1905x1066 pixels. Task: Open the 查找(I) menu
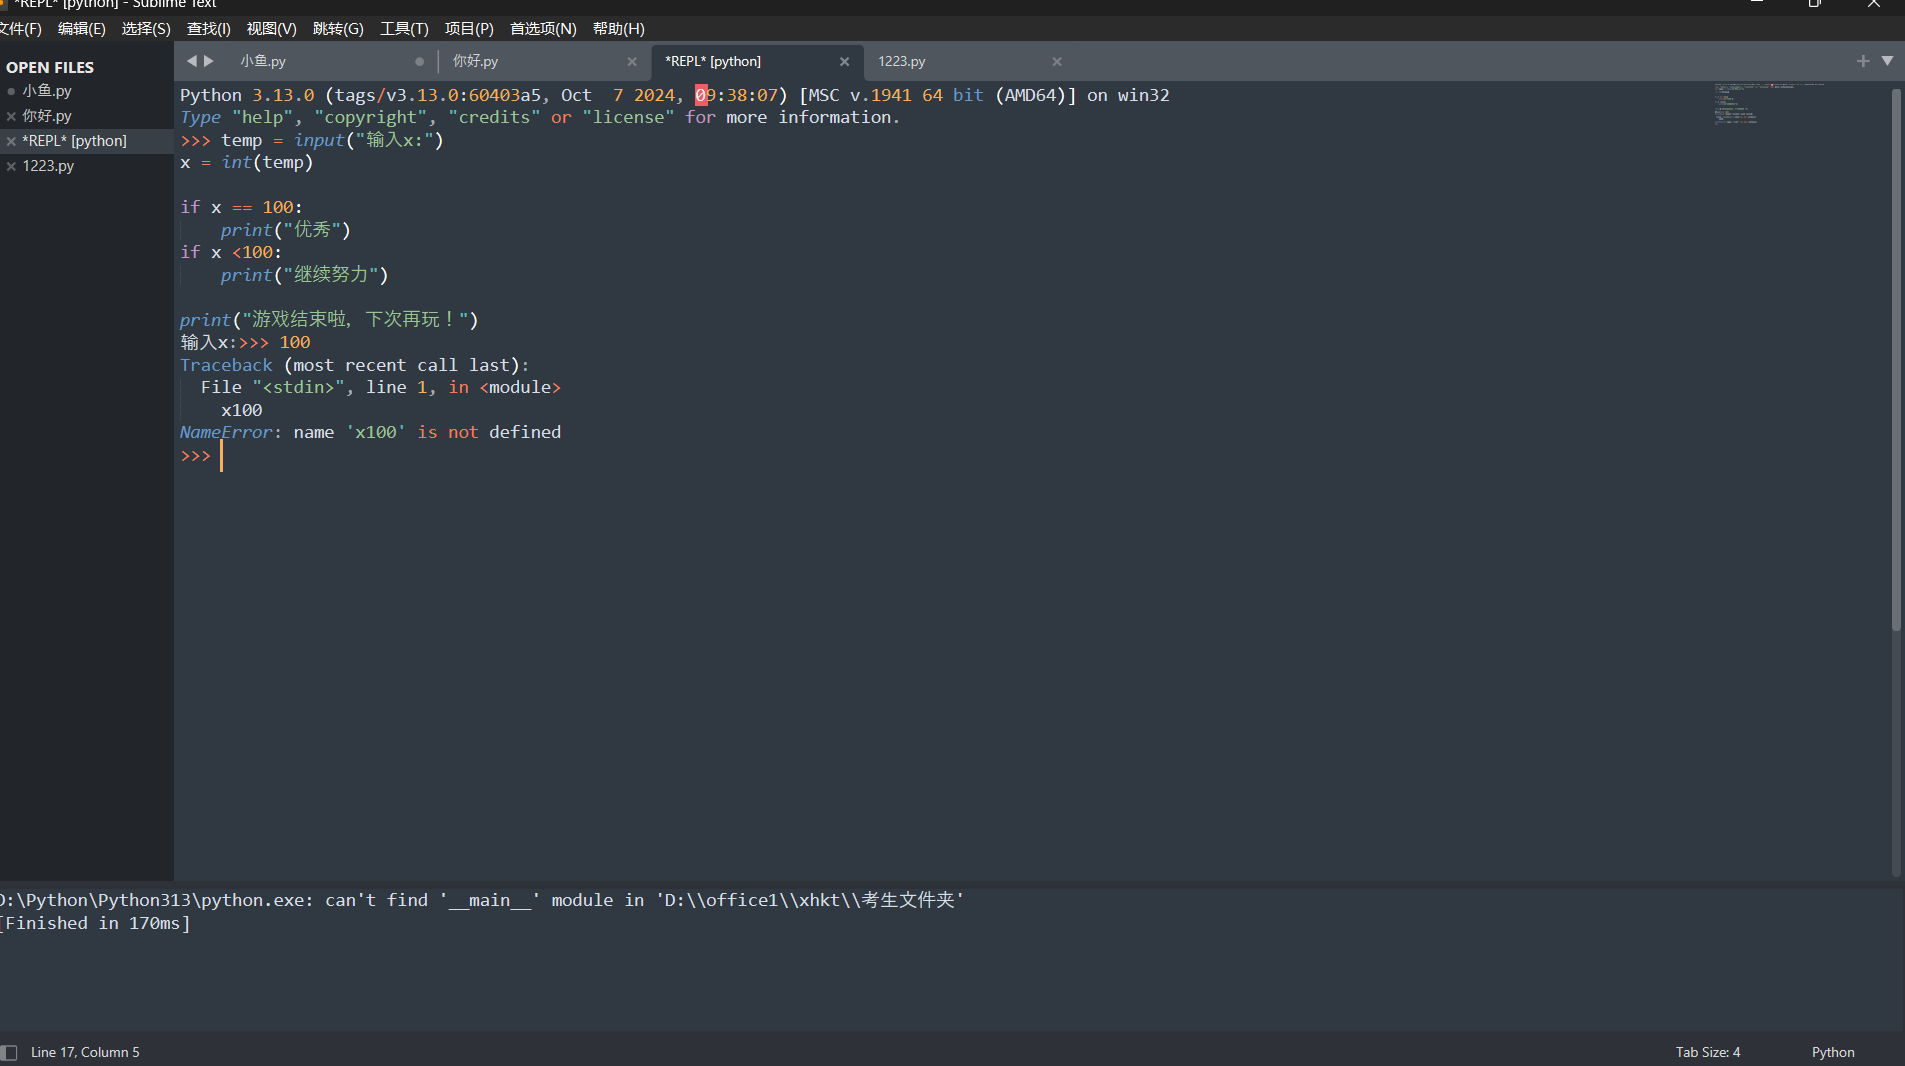pyautogui.click(x=209, y=29)
